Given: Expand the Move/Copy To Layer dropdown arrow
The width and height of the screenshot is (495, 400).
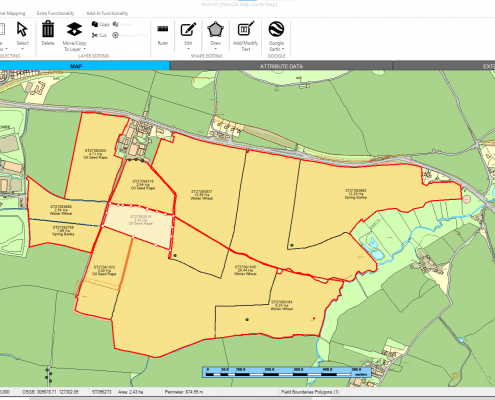Looking at the screenshot, I should [x=84, y=49].
